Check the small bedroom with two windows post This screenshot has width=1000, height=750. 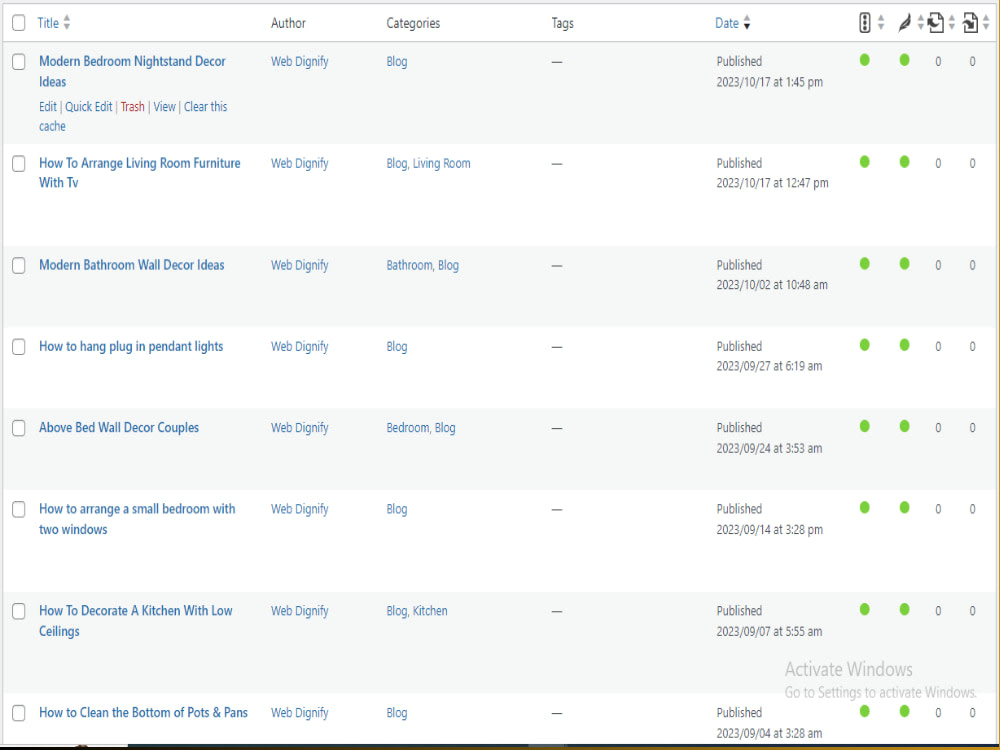(x=18, y=509)
